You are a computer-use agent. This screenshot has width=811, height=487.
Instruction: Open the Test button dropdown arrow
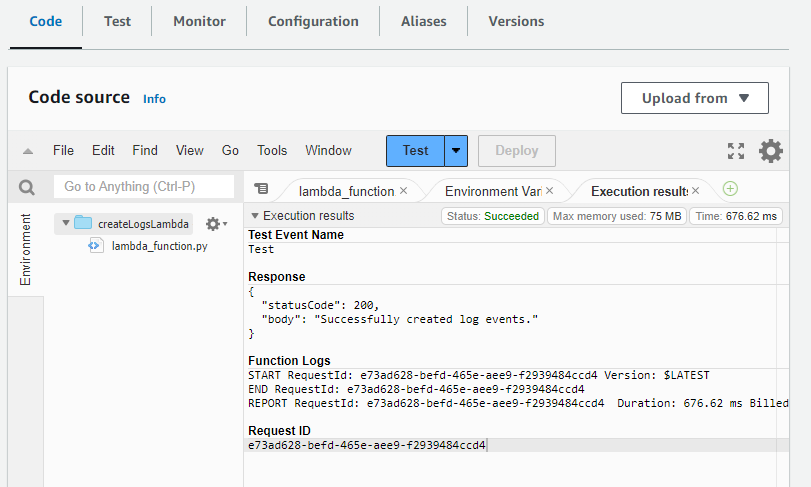click(x=456, y=151)
